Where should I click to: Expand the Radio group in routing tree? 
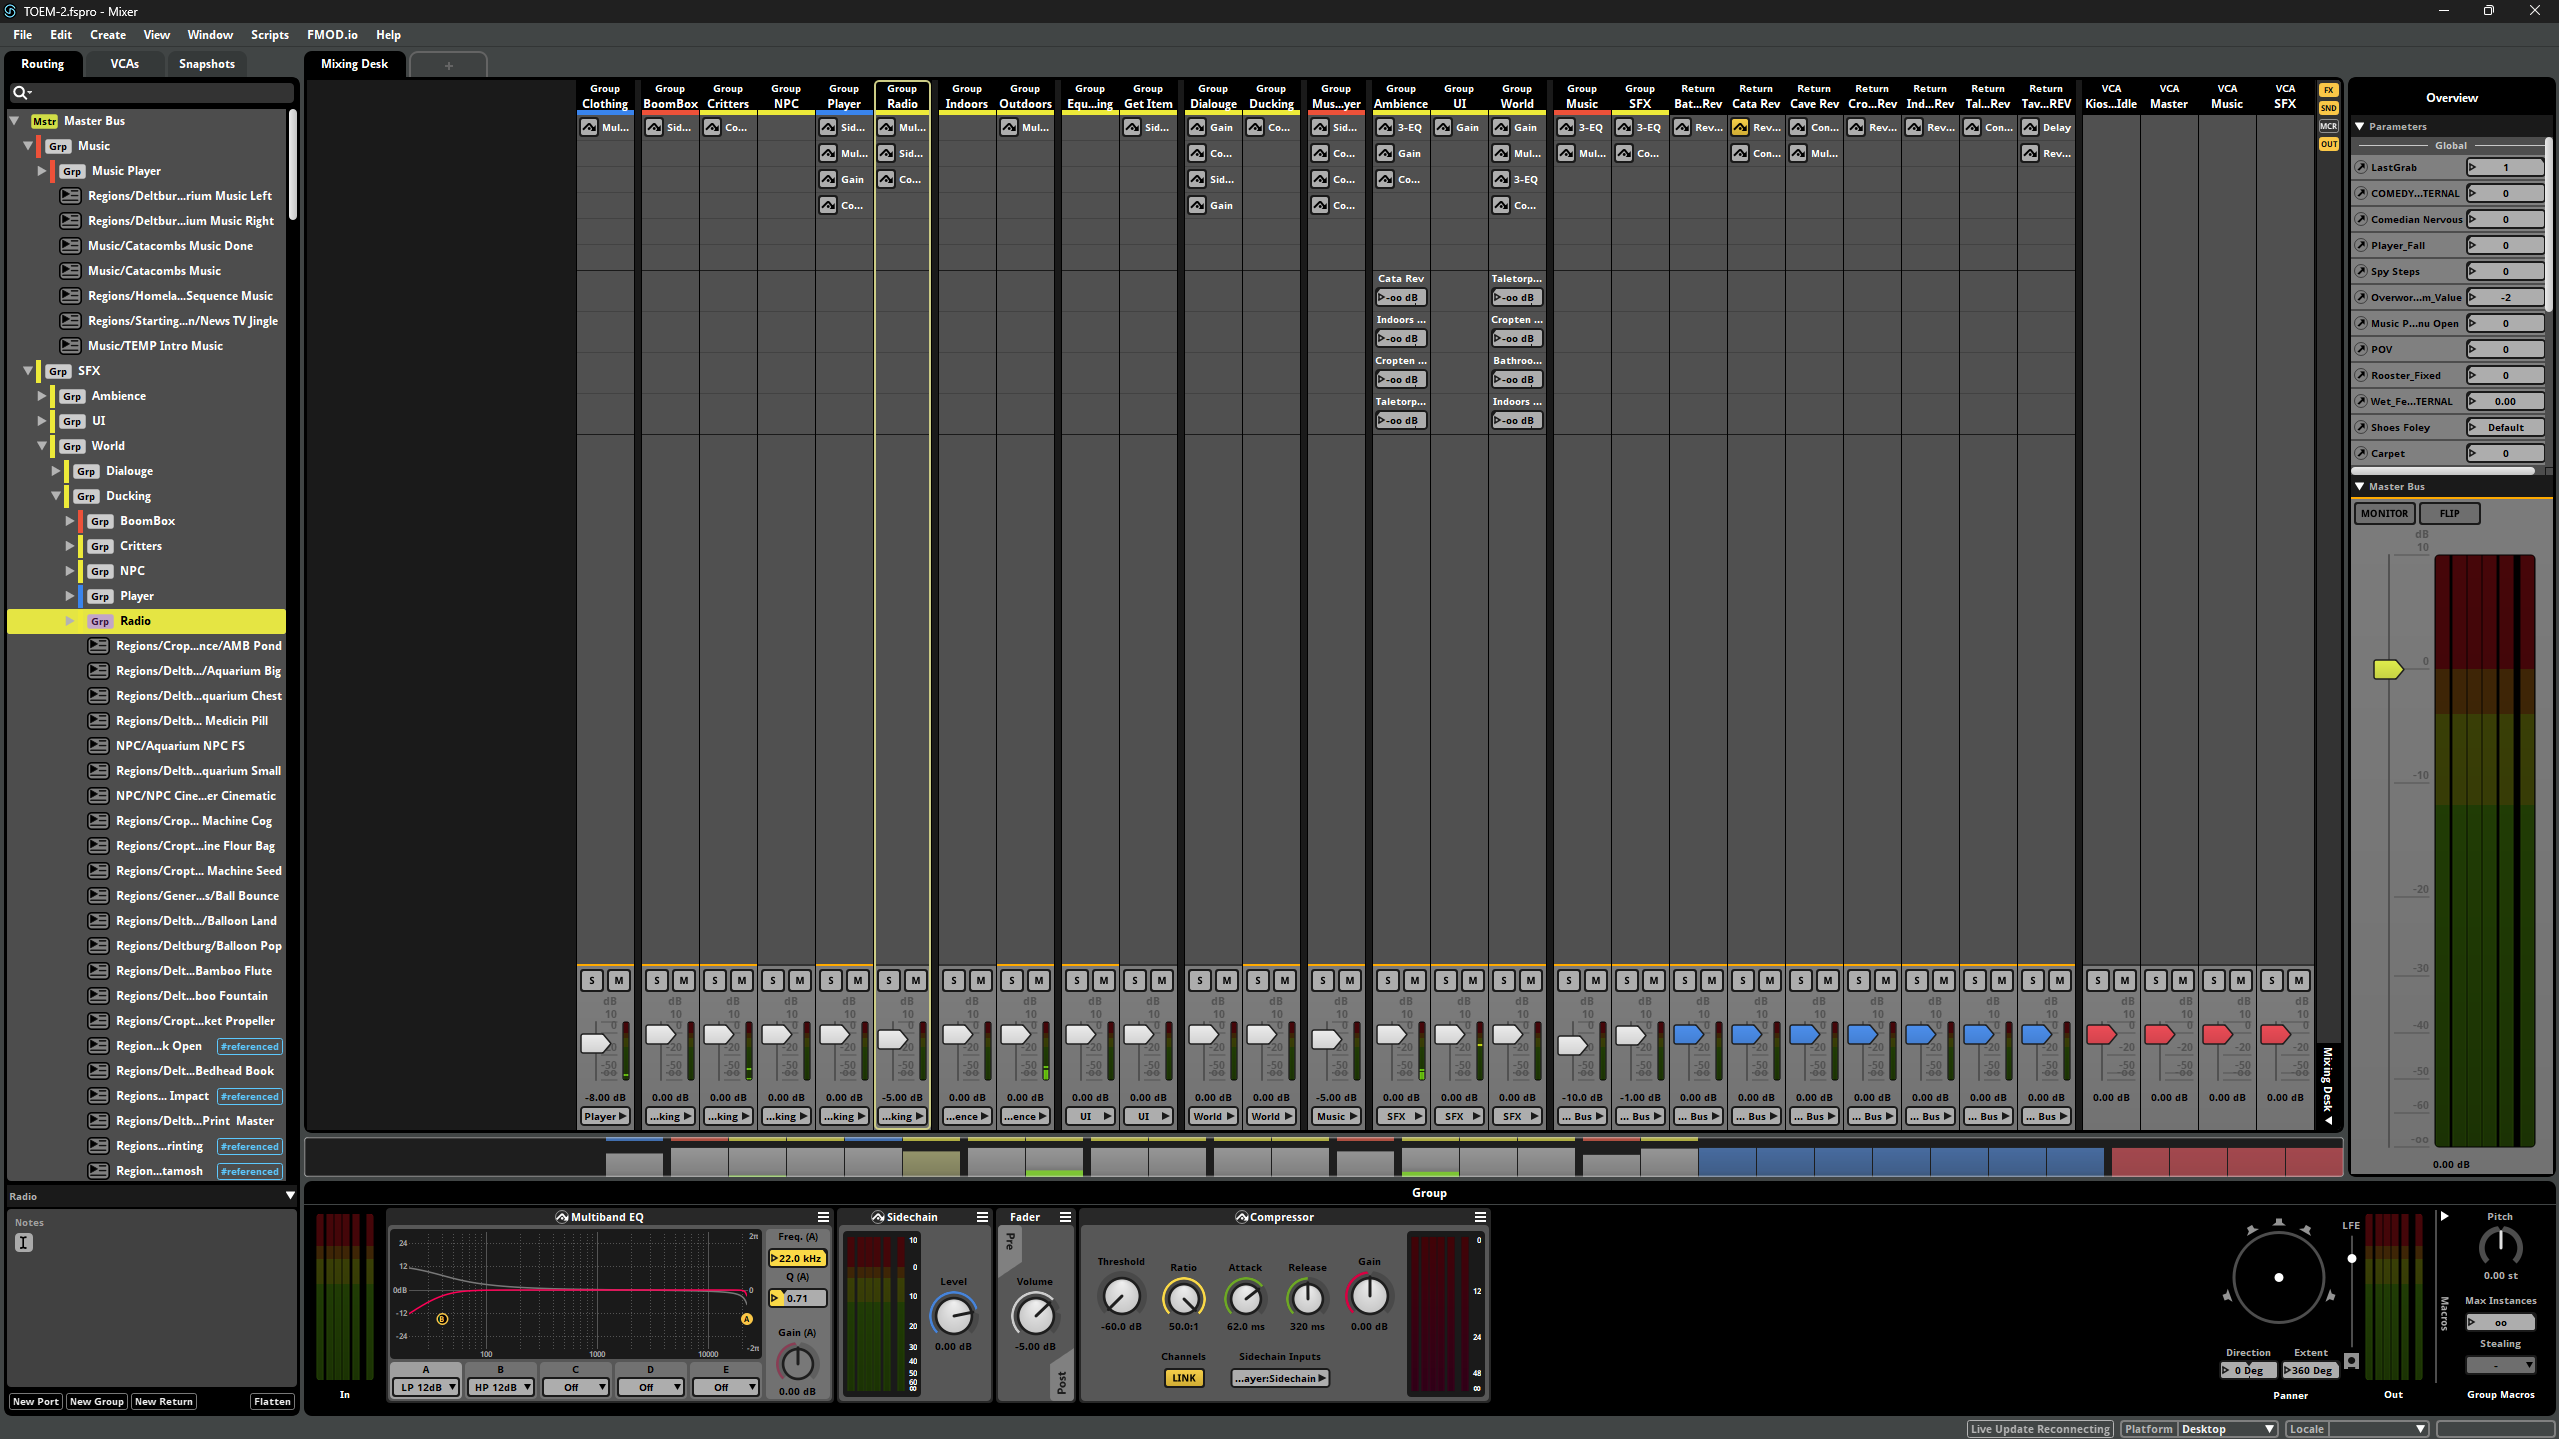point(70,621)
